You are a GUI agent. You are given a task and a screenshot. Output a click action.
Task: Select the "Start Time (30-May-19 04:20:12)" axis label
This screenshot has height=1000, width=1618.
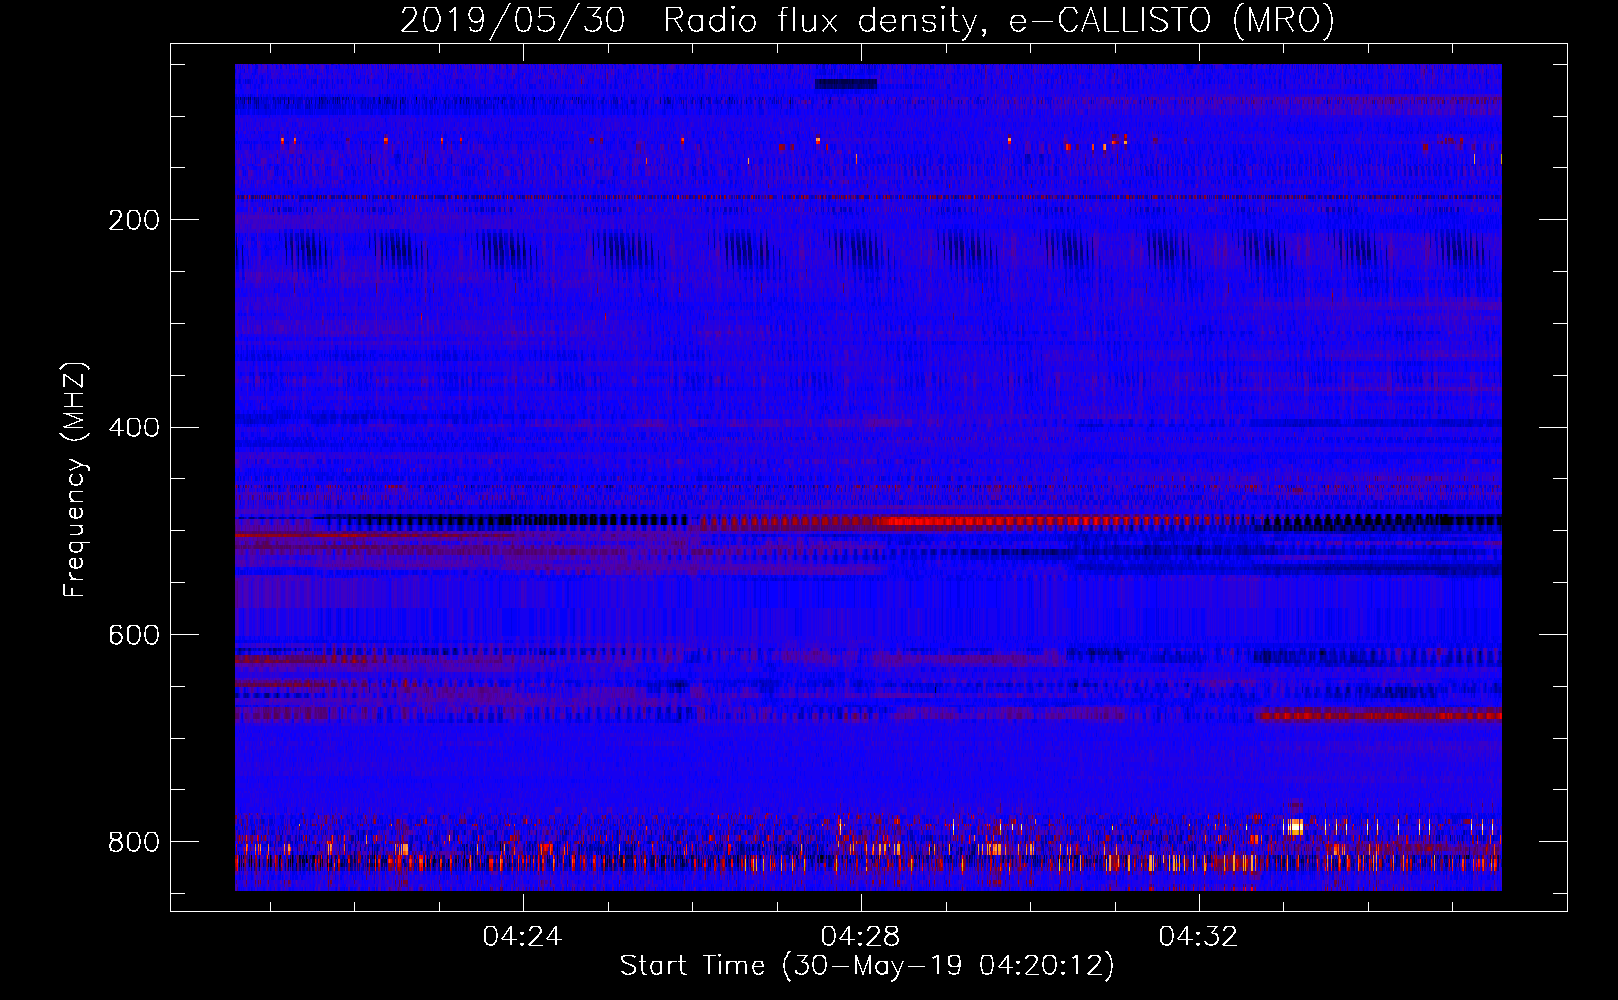pos(866,966)
